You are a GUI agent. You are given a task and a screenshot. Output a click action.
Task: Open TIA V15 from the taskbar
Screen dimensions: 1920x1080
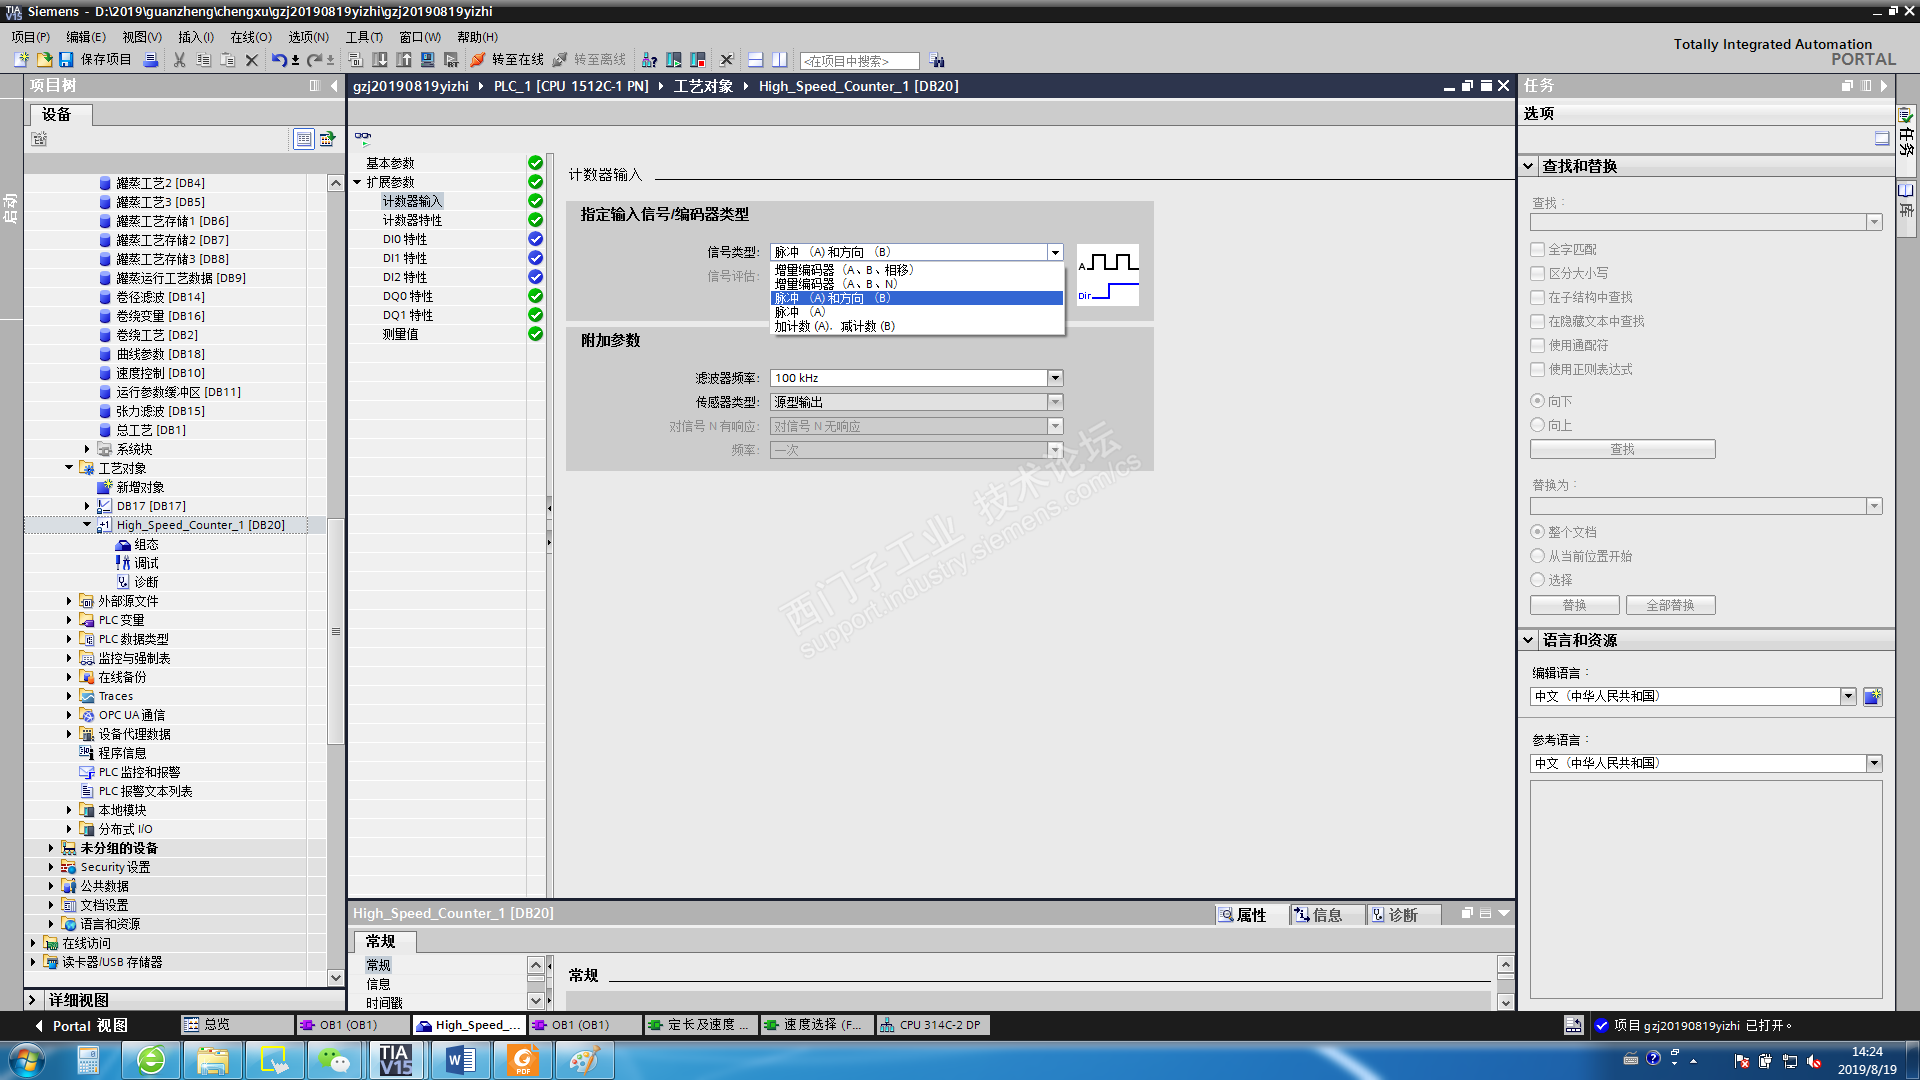coord(395,1059)
